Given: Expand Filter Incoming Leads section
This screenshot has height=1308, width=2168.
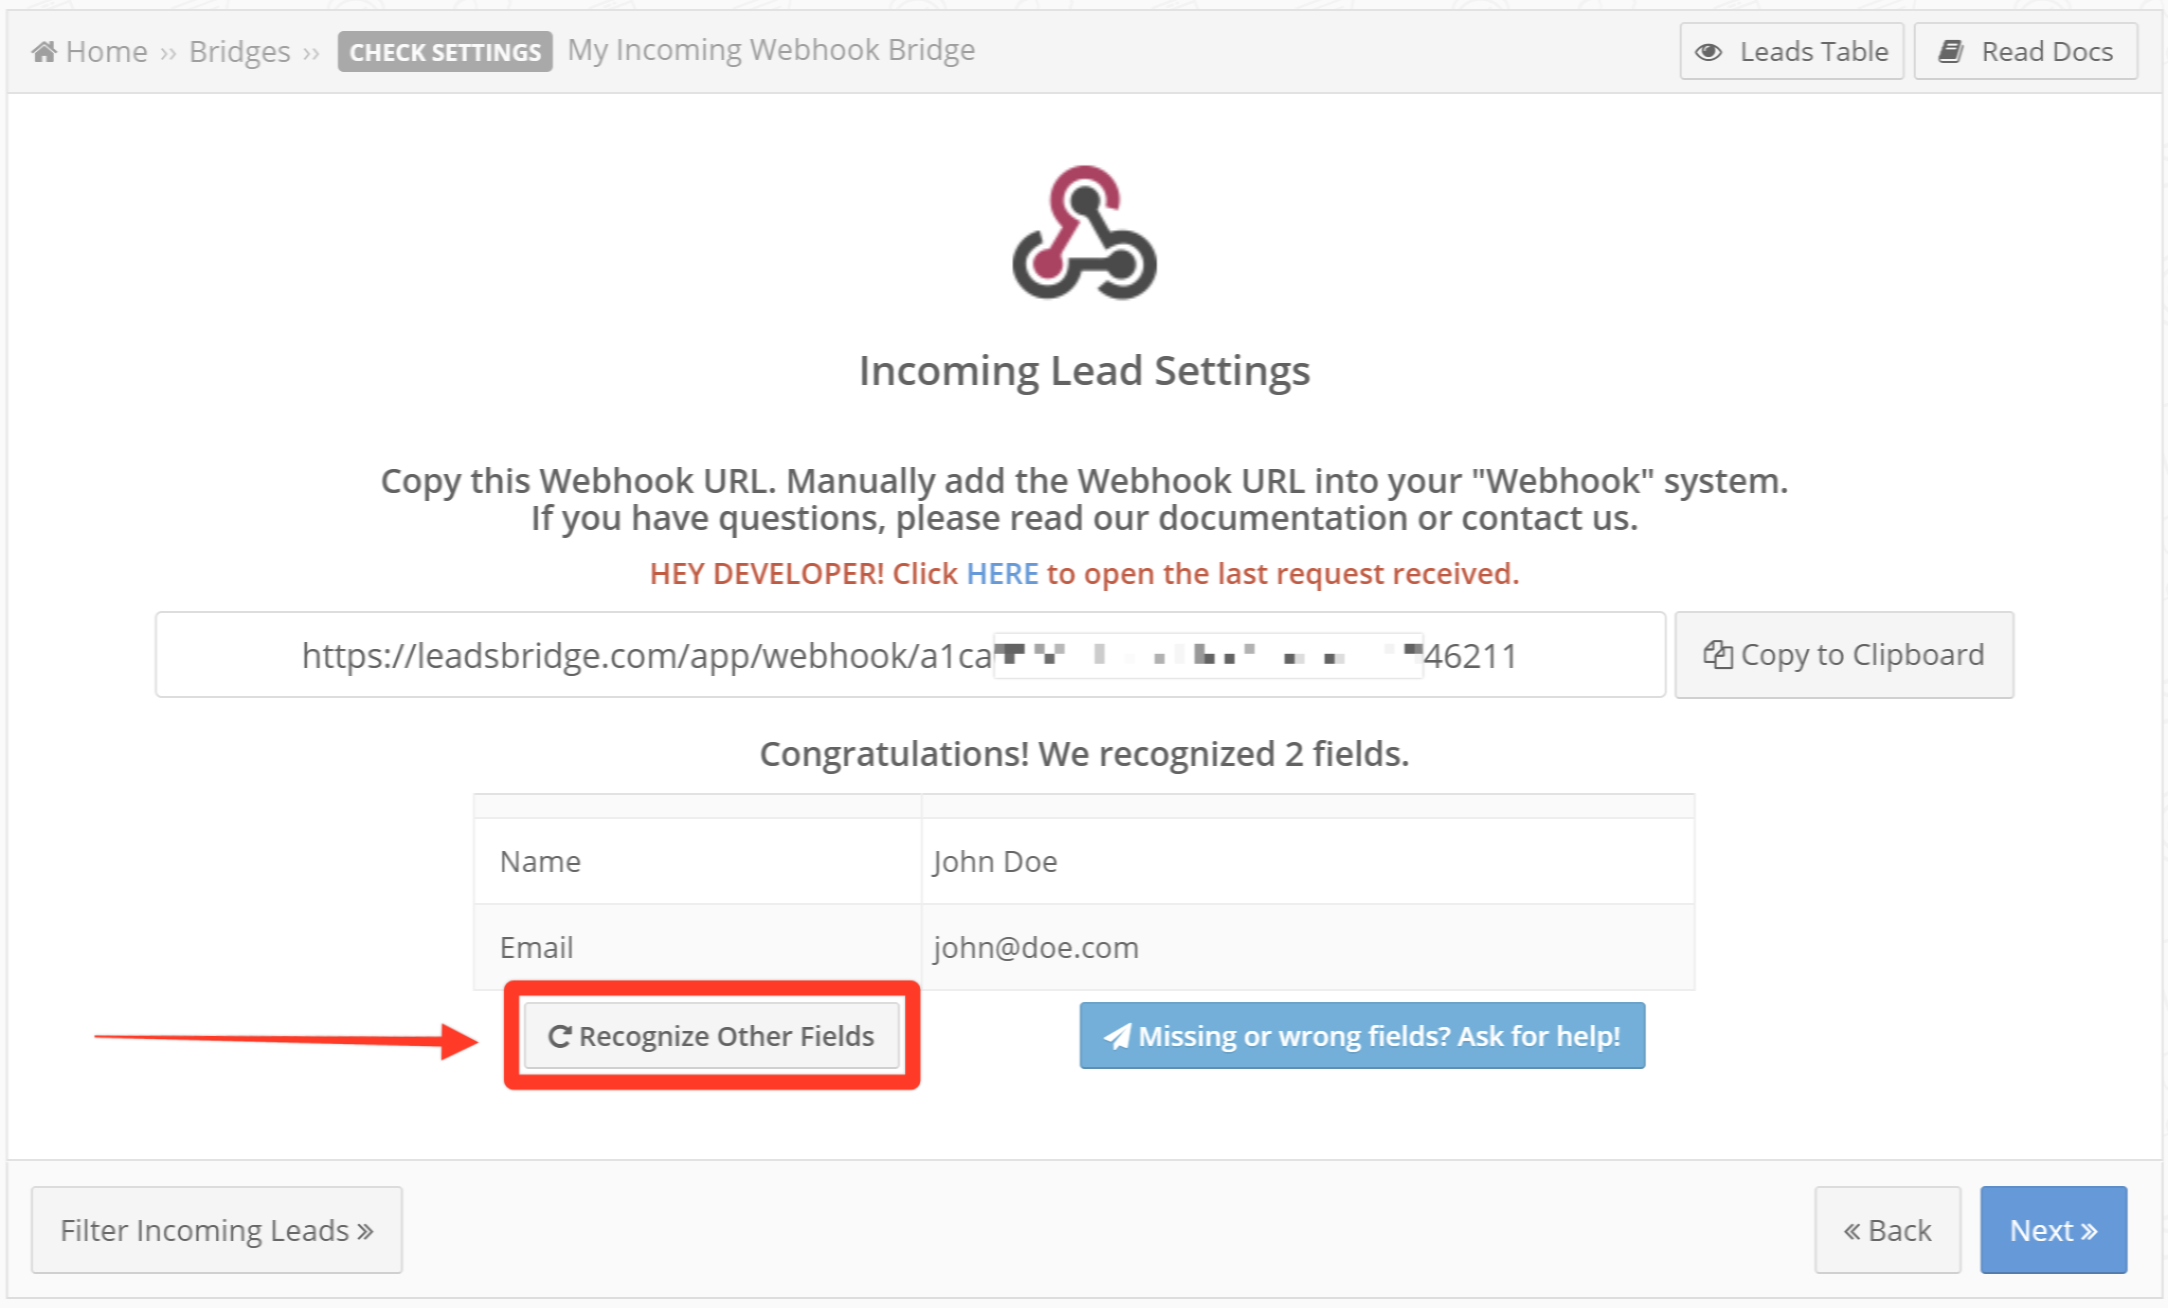Looking at the screenshot, I should [x=217, y=1230].
